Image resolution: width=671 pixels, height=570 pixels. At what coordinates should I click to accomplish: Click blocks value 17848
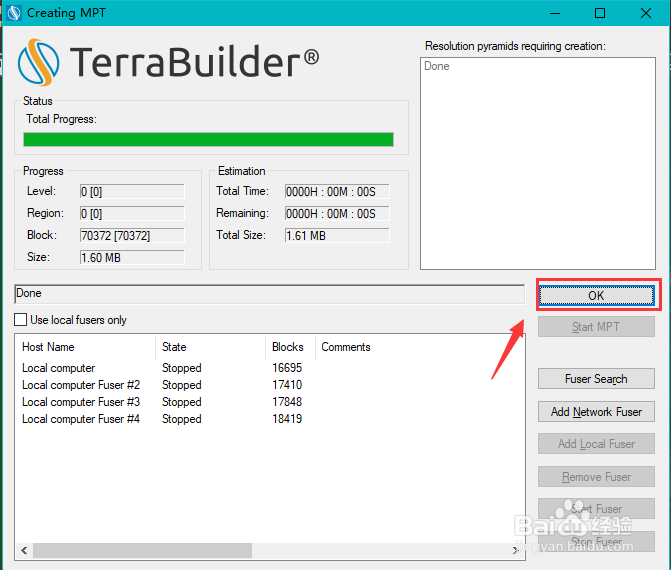[x=287, y=402]
